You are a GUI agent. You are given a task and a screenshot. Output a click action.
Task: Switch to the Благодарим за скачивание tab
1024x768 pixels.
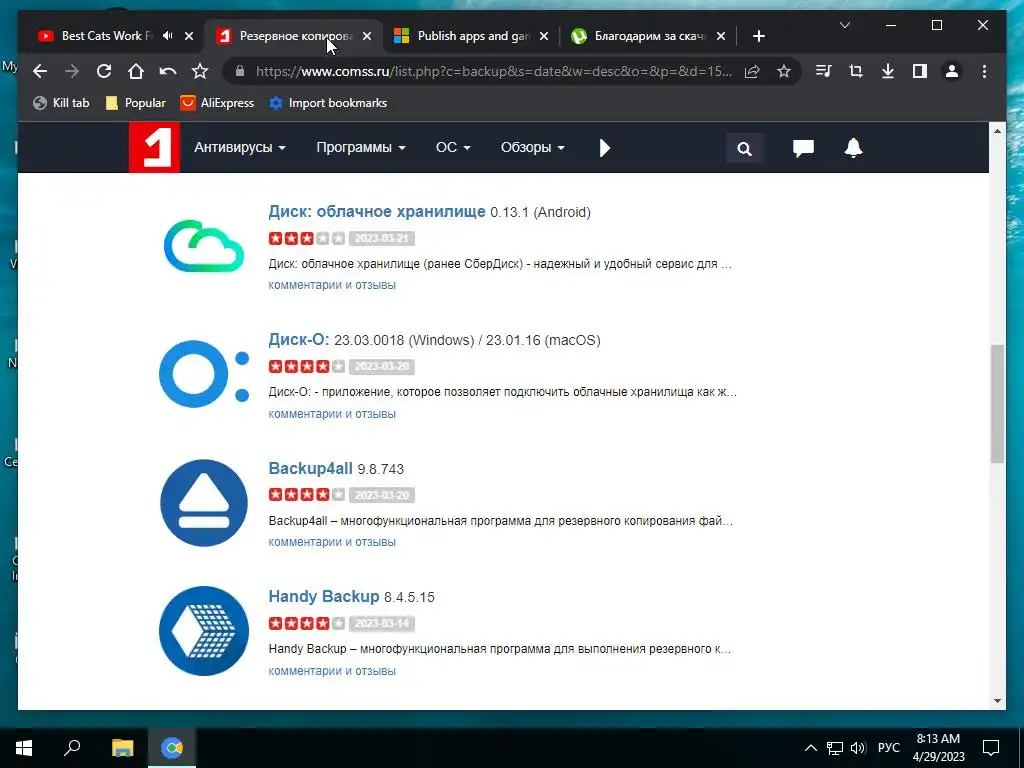click(641, 36)
